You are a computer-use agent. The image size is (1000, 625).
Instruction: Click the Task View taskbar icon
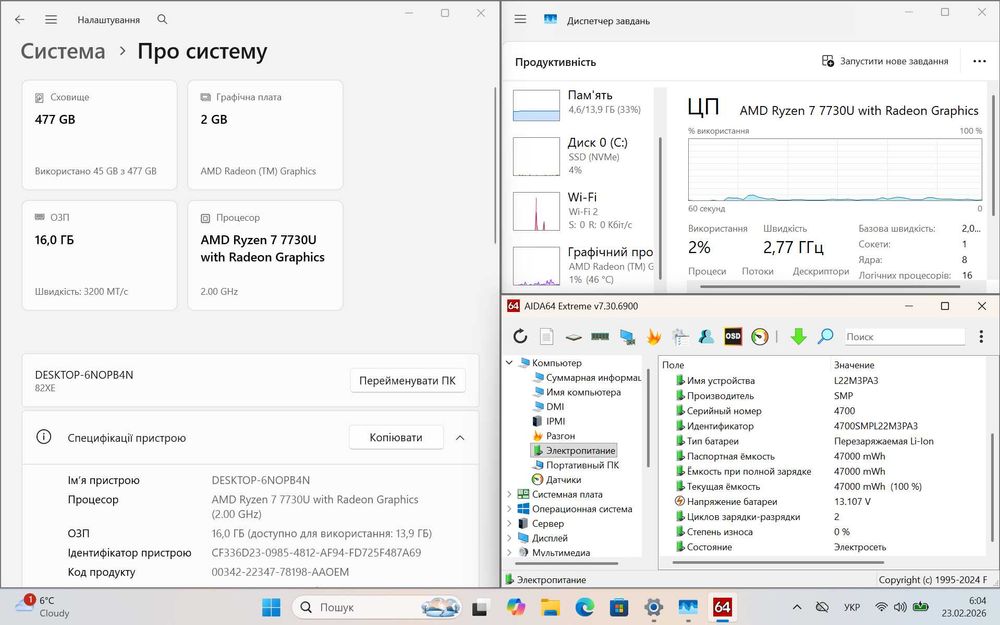(x=480, y=607)
